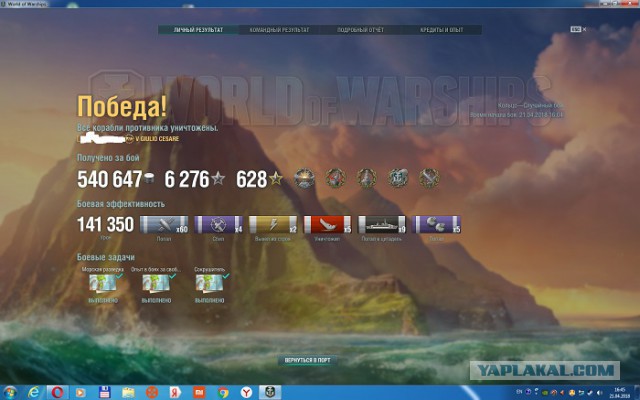
Task: Click the EN language indicator in tray
Action: 519,391
